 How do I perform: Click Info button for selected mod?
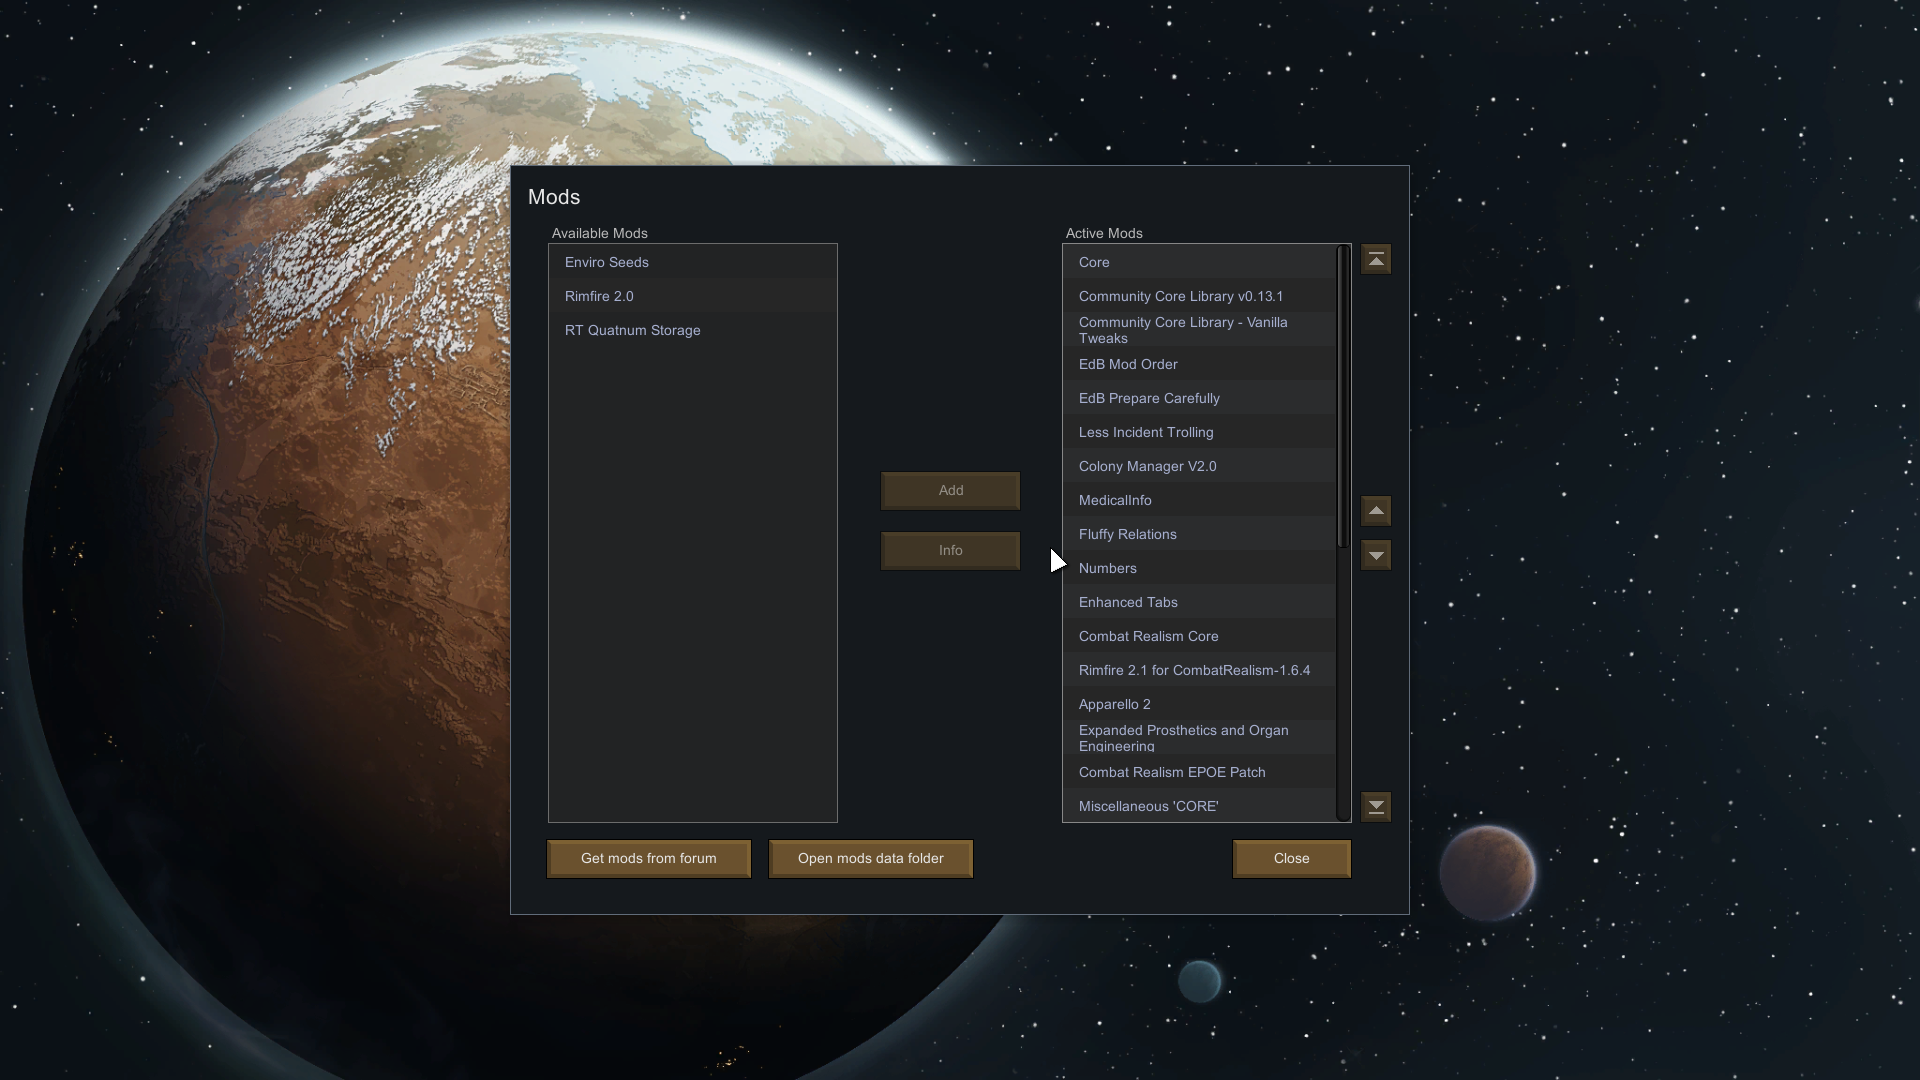click(x=949, y=550)
